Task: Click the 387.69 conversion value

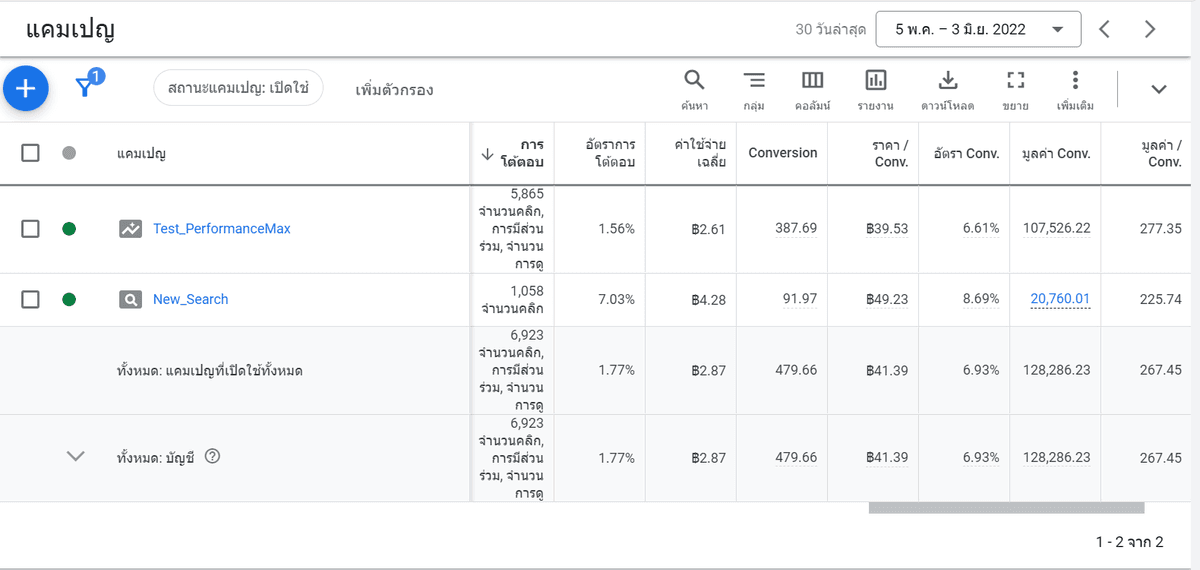Action: (796, 228)
